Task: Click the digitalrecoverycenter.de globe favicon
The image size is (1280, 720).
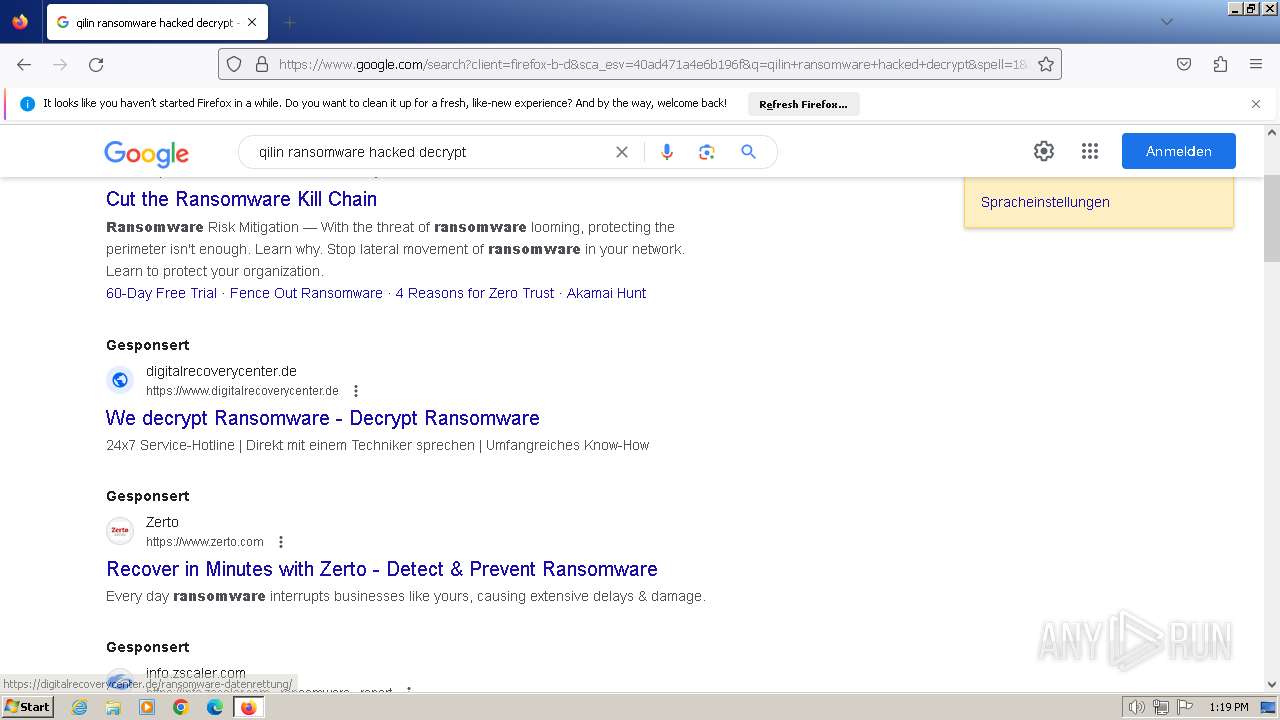Action: (120, 380)
